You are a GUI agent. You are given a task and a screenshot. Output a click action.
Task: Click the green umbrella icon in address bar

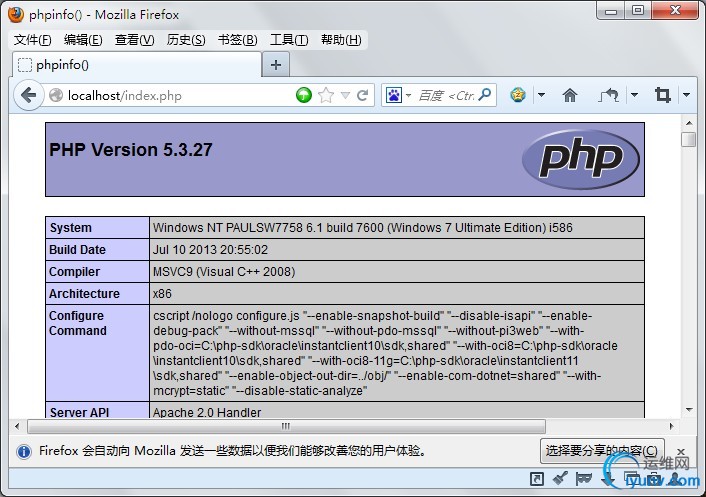[x=304, y=95]
